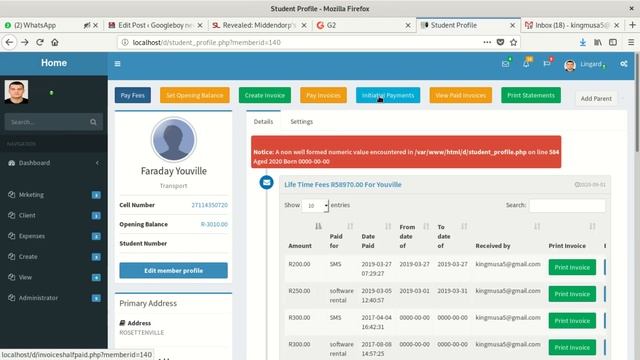Expand the Expenses sidebar menu

(54, 236)
